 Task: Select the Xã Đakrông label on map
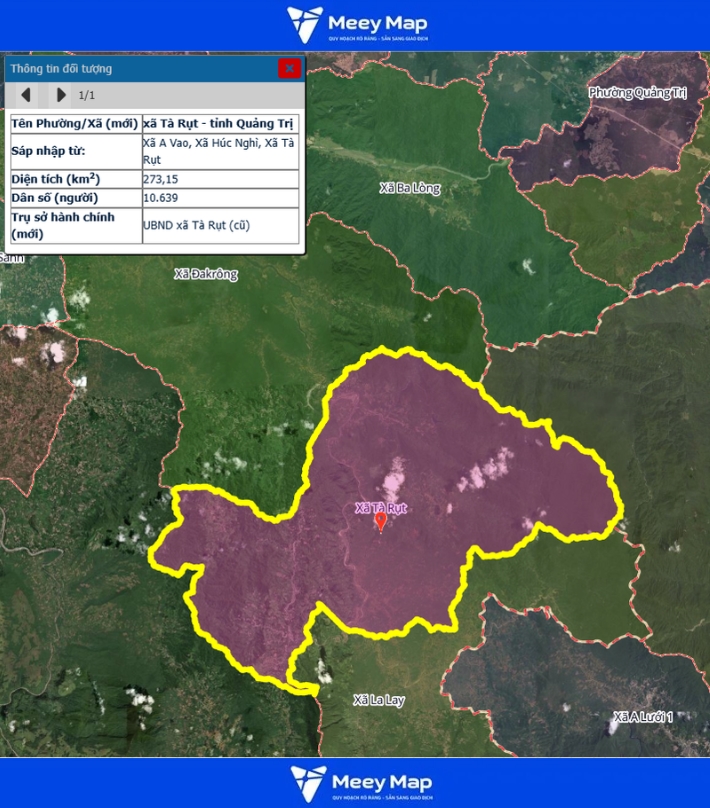click(206, 274)
